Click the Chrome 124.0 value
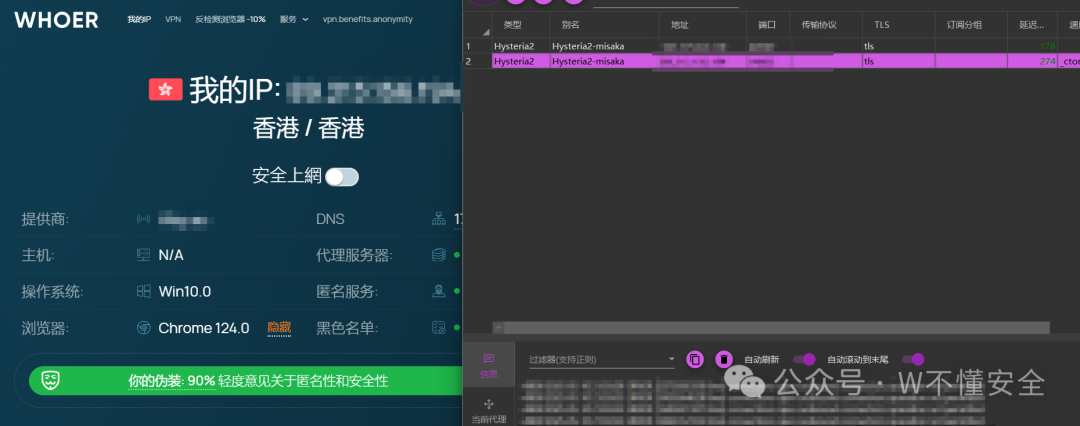Image resolution: width=1080 pixels, height=426 pixels. [204, 328]
